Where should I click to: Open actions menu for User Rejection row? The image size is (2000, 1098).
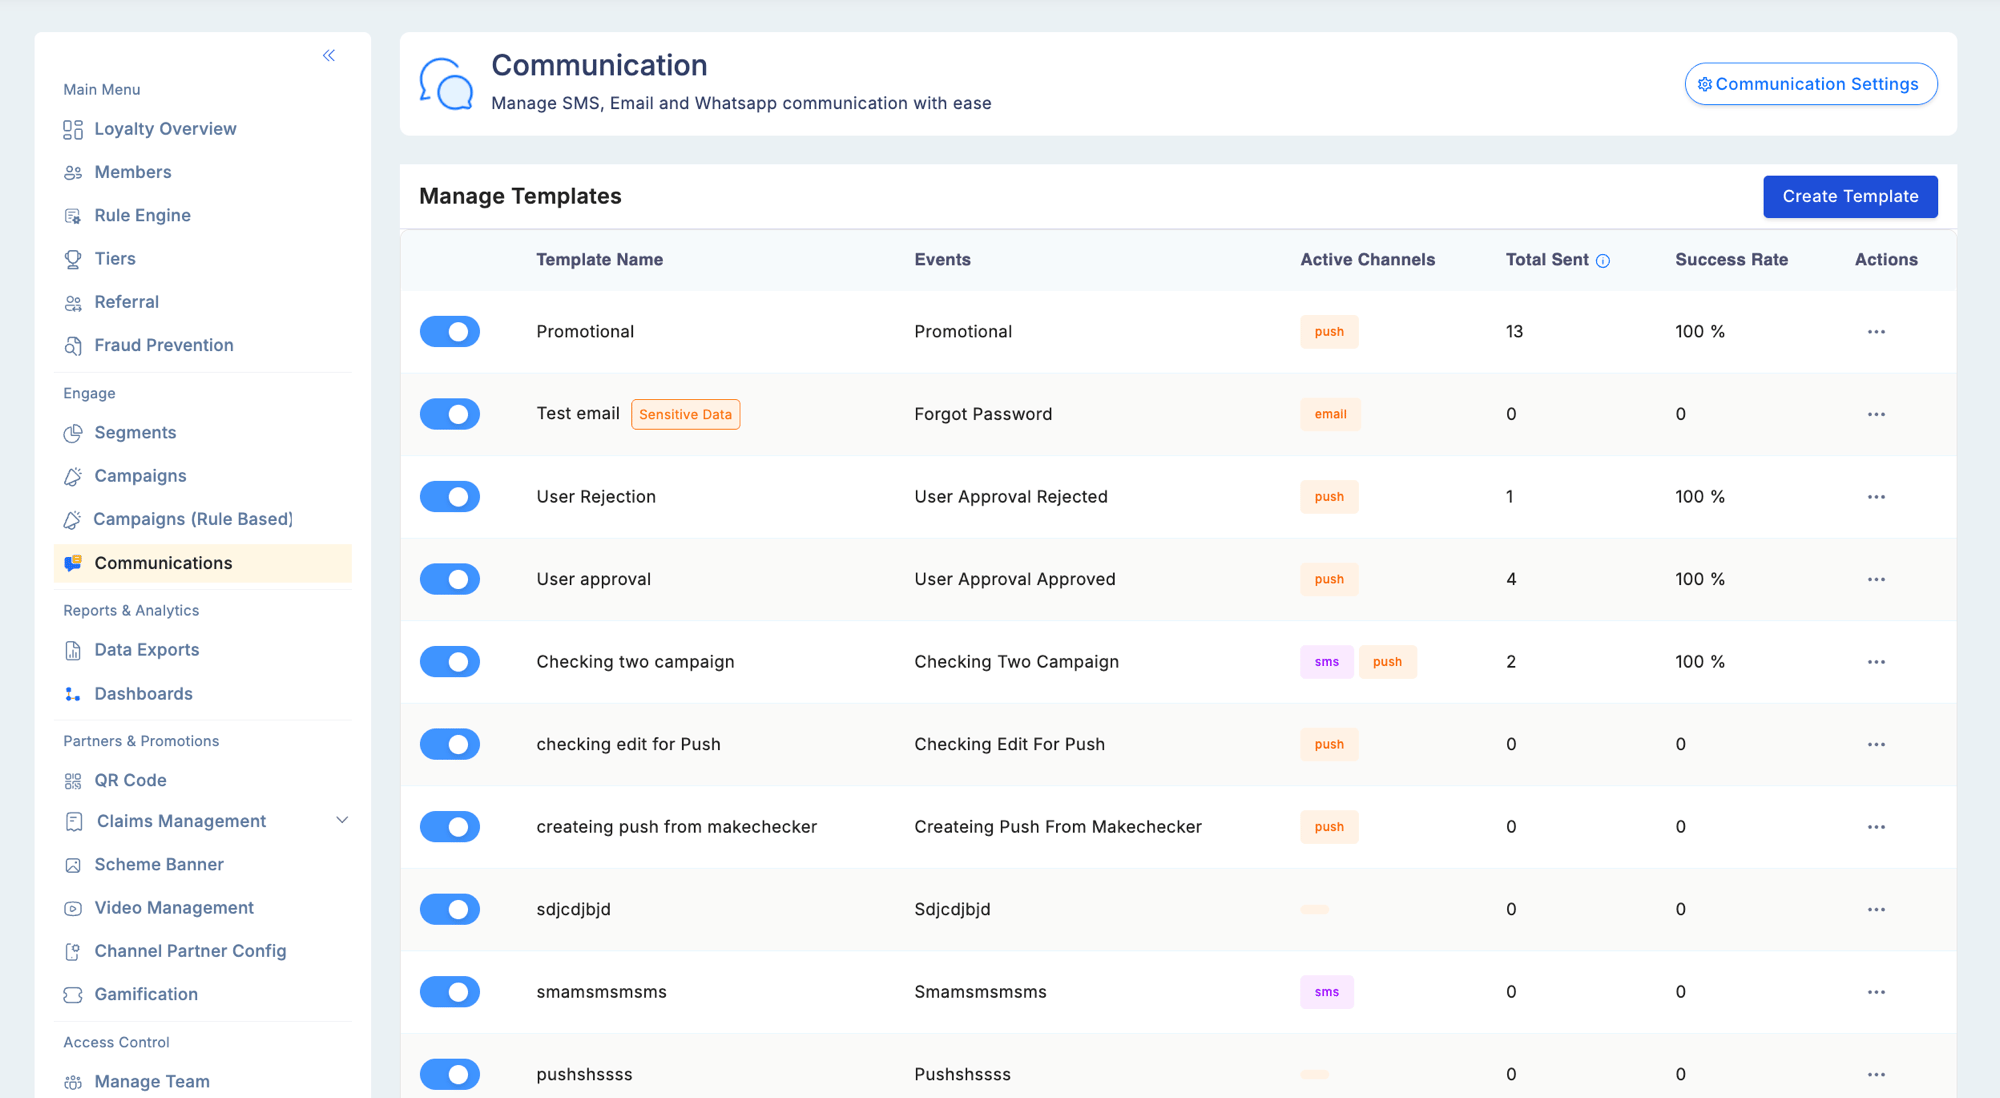pos(1876,497)
